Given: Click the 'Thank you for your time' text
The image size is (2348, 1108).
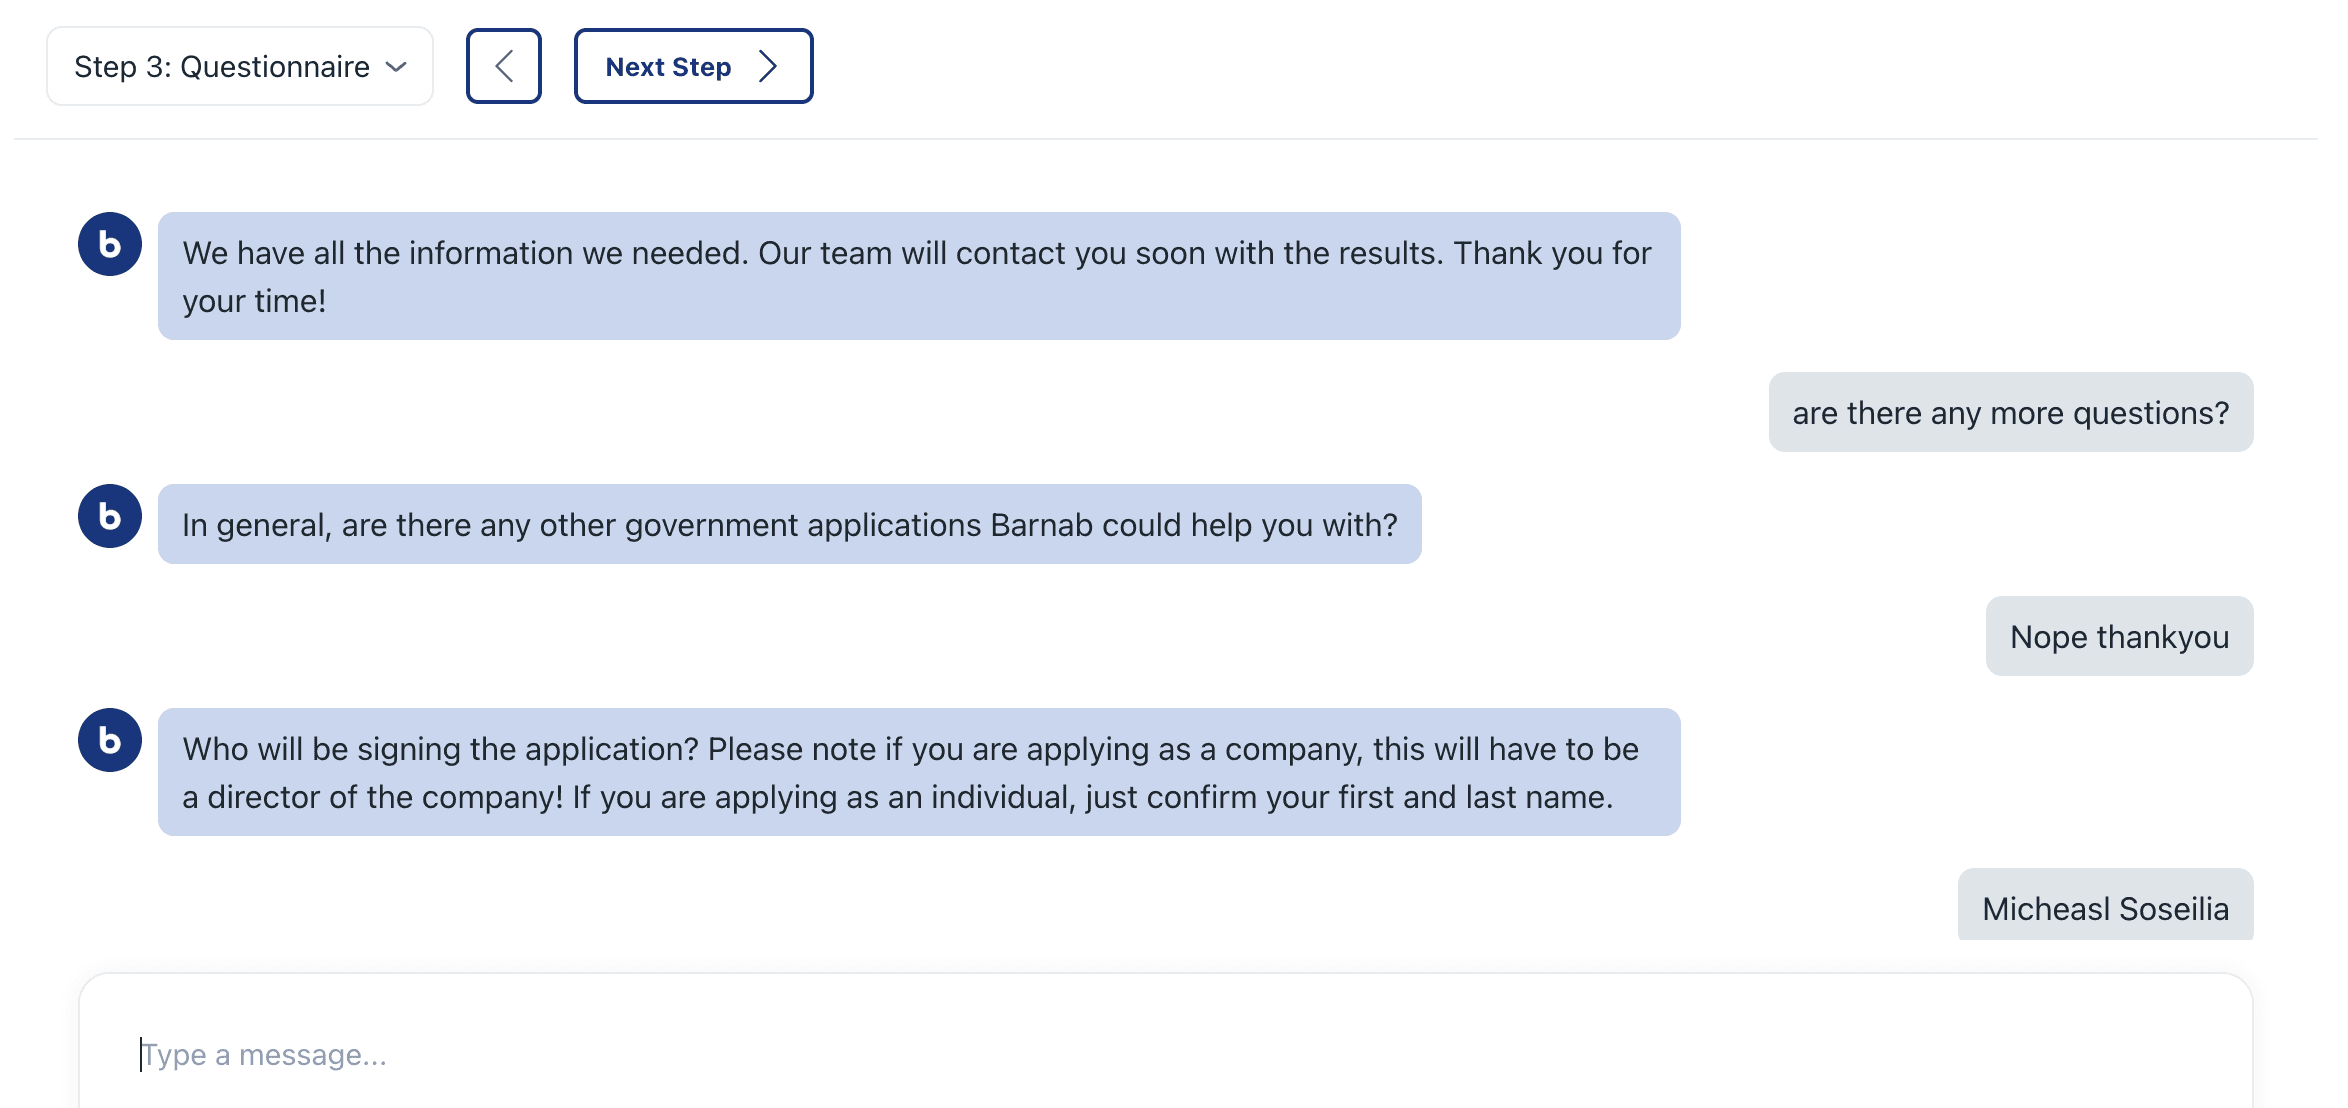Looking at the screenshot, I should (x=917, y=277).
